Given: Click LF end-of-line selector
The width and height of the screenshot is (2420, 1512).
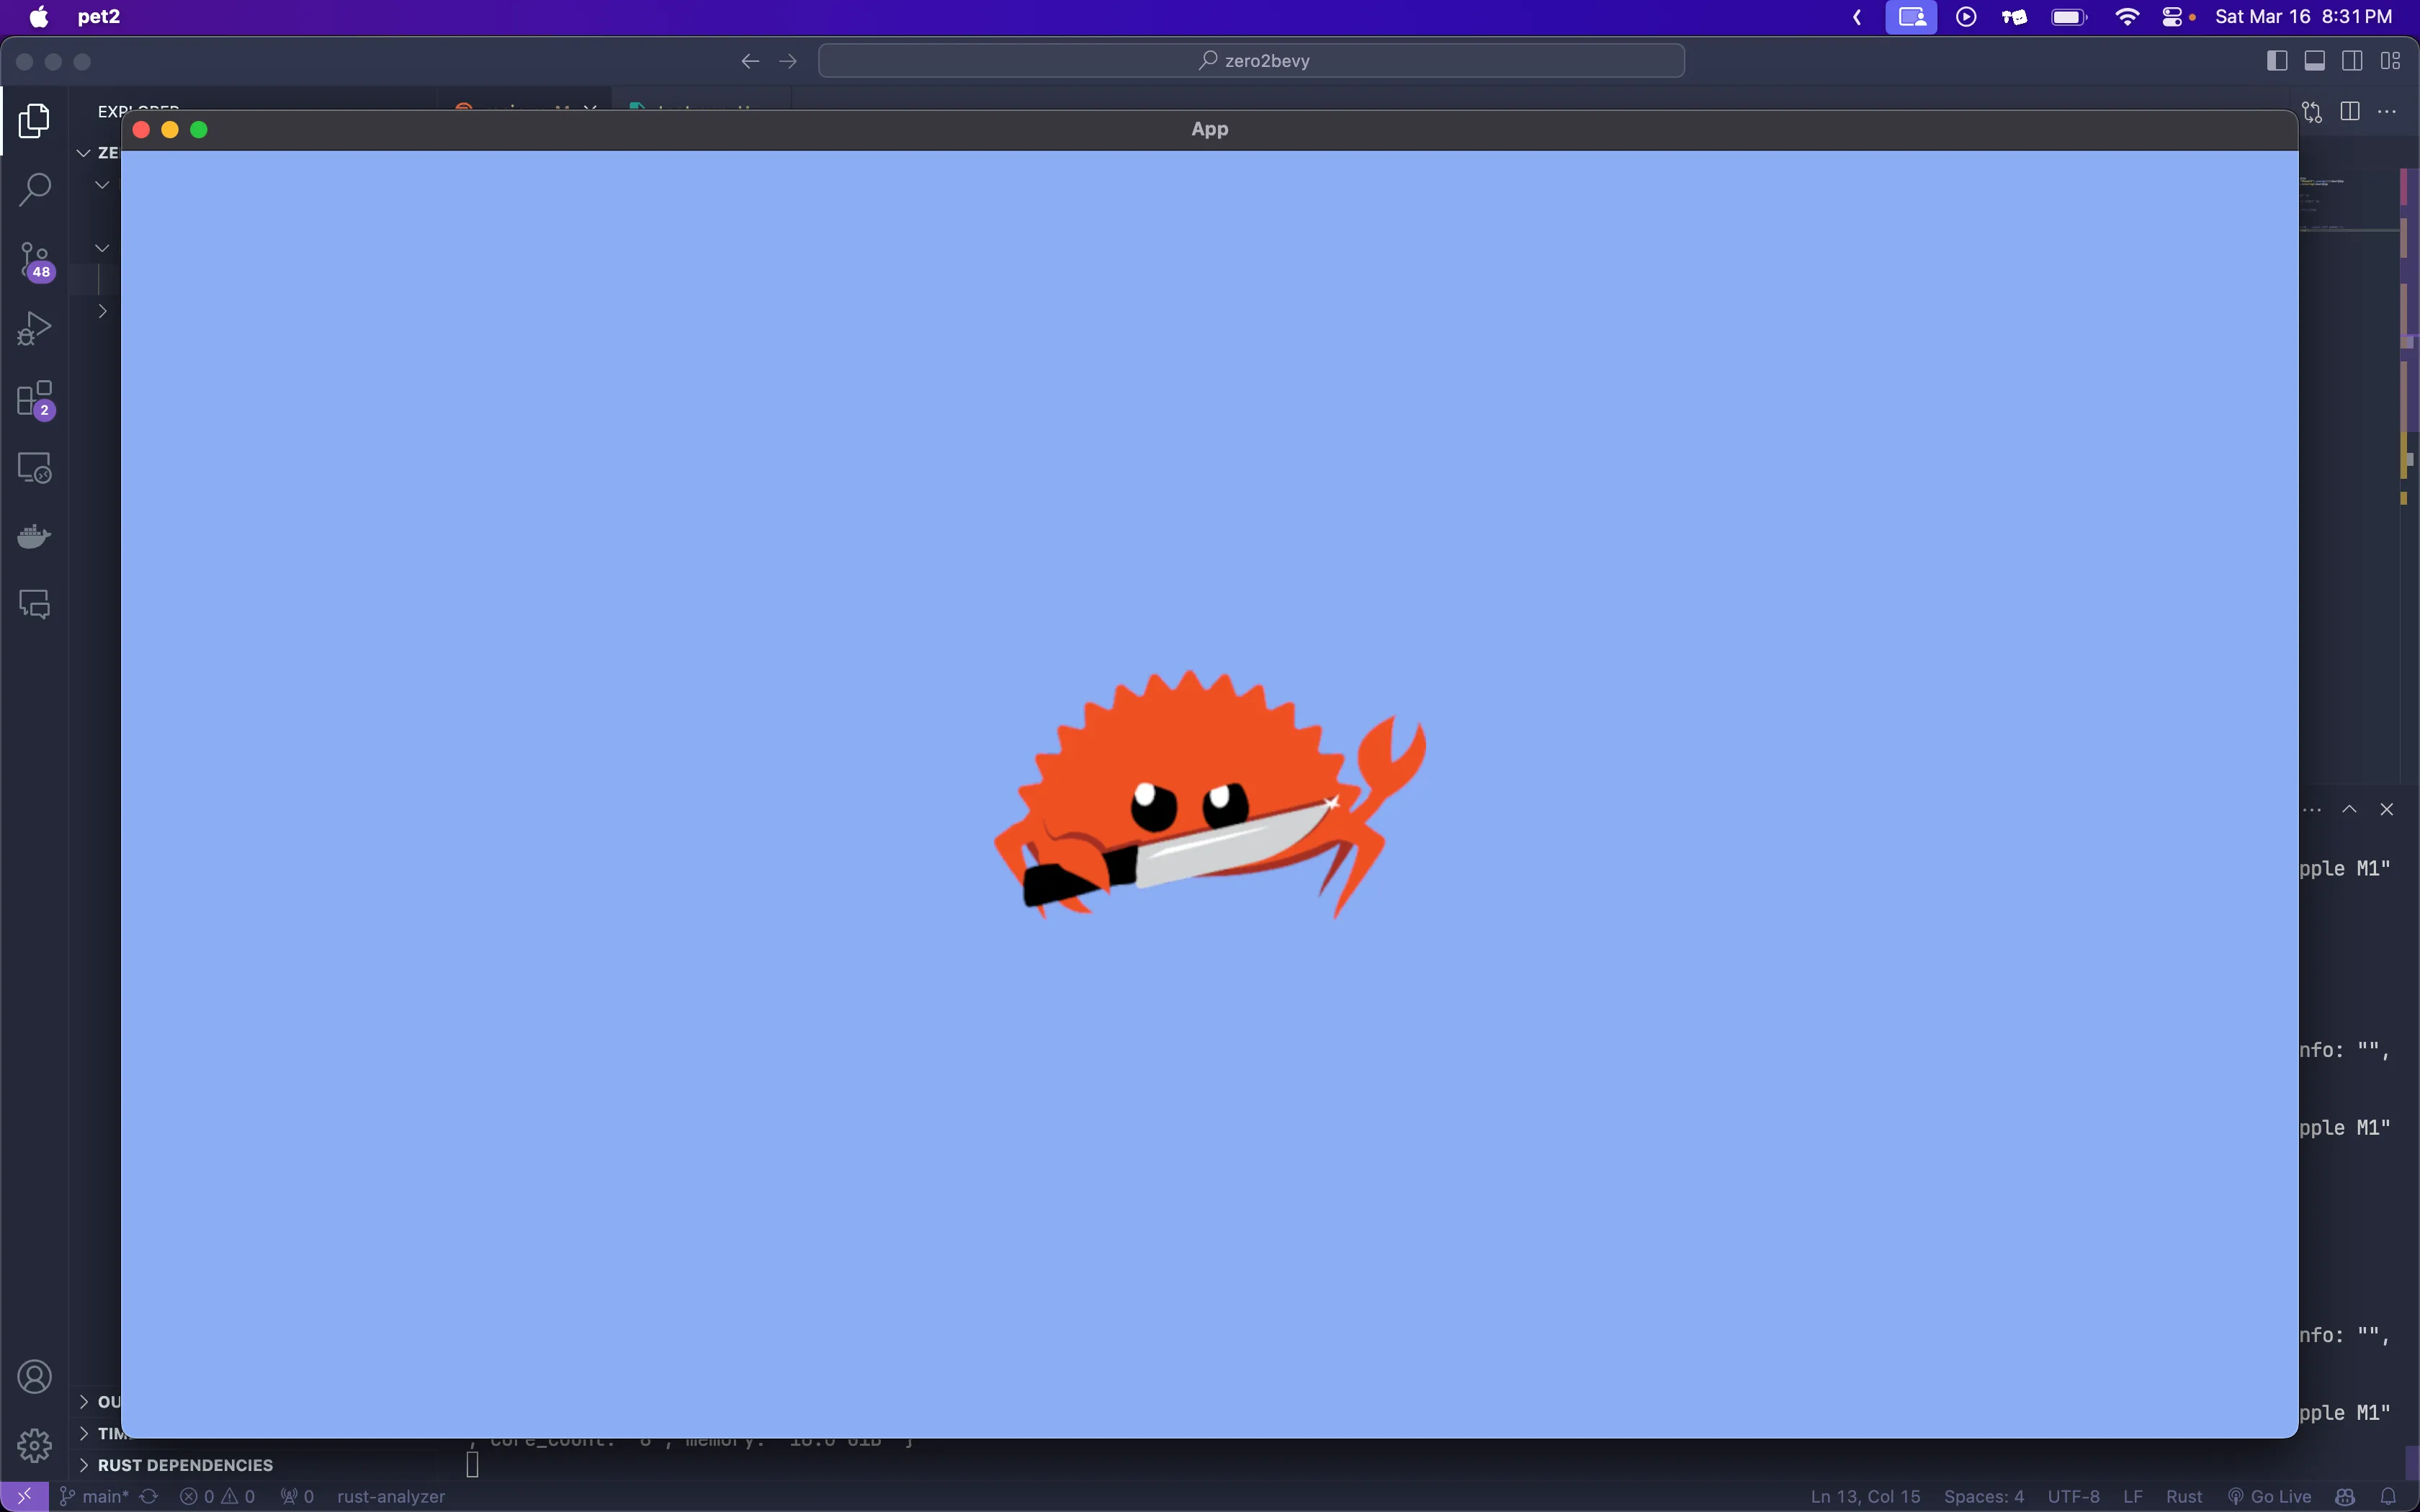Looking at the screenshot, I should [x=2133, y=1496].
